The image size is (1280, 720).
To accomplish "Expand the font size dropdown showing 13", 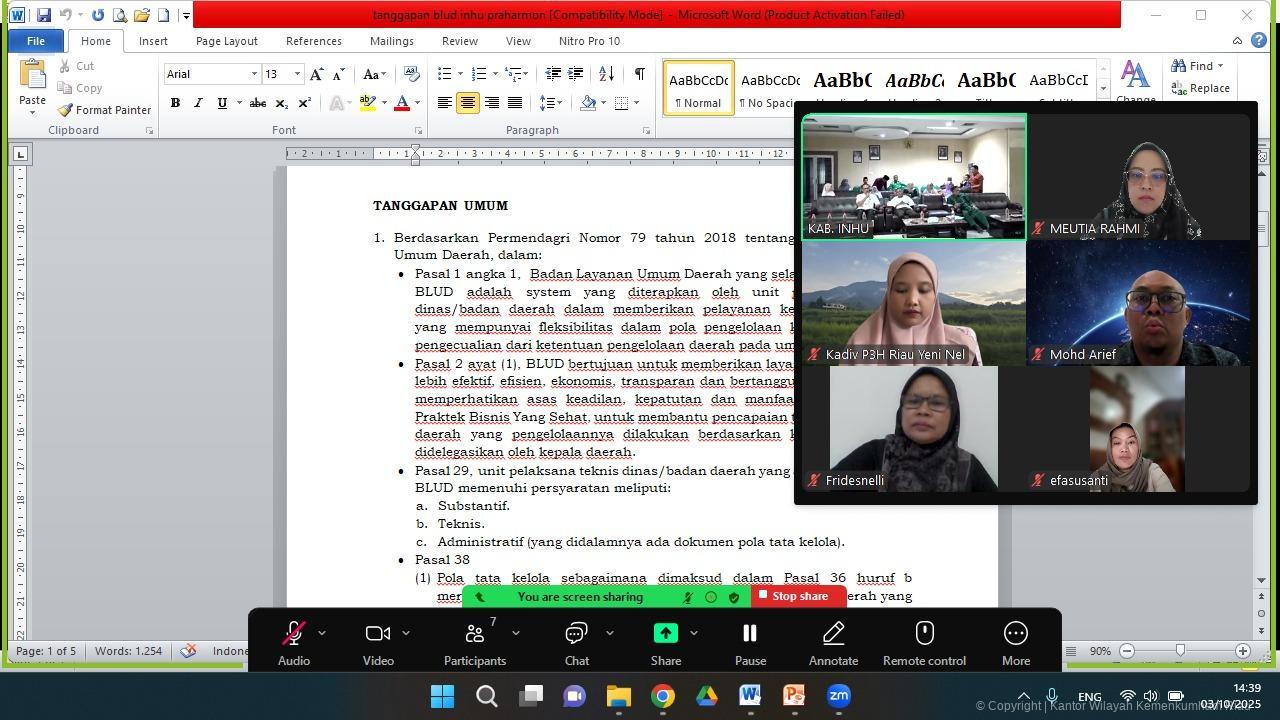I will (x=297, y=74).
